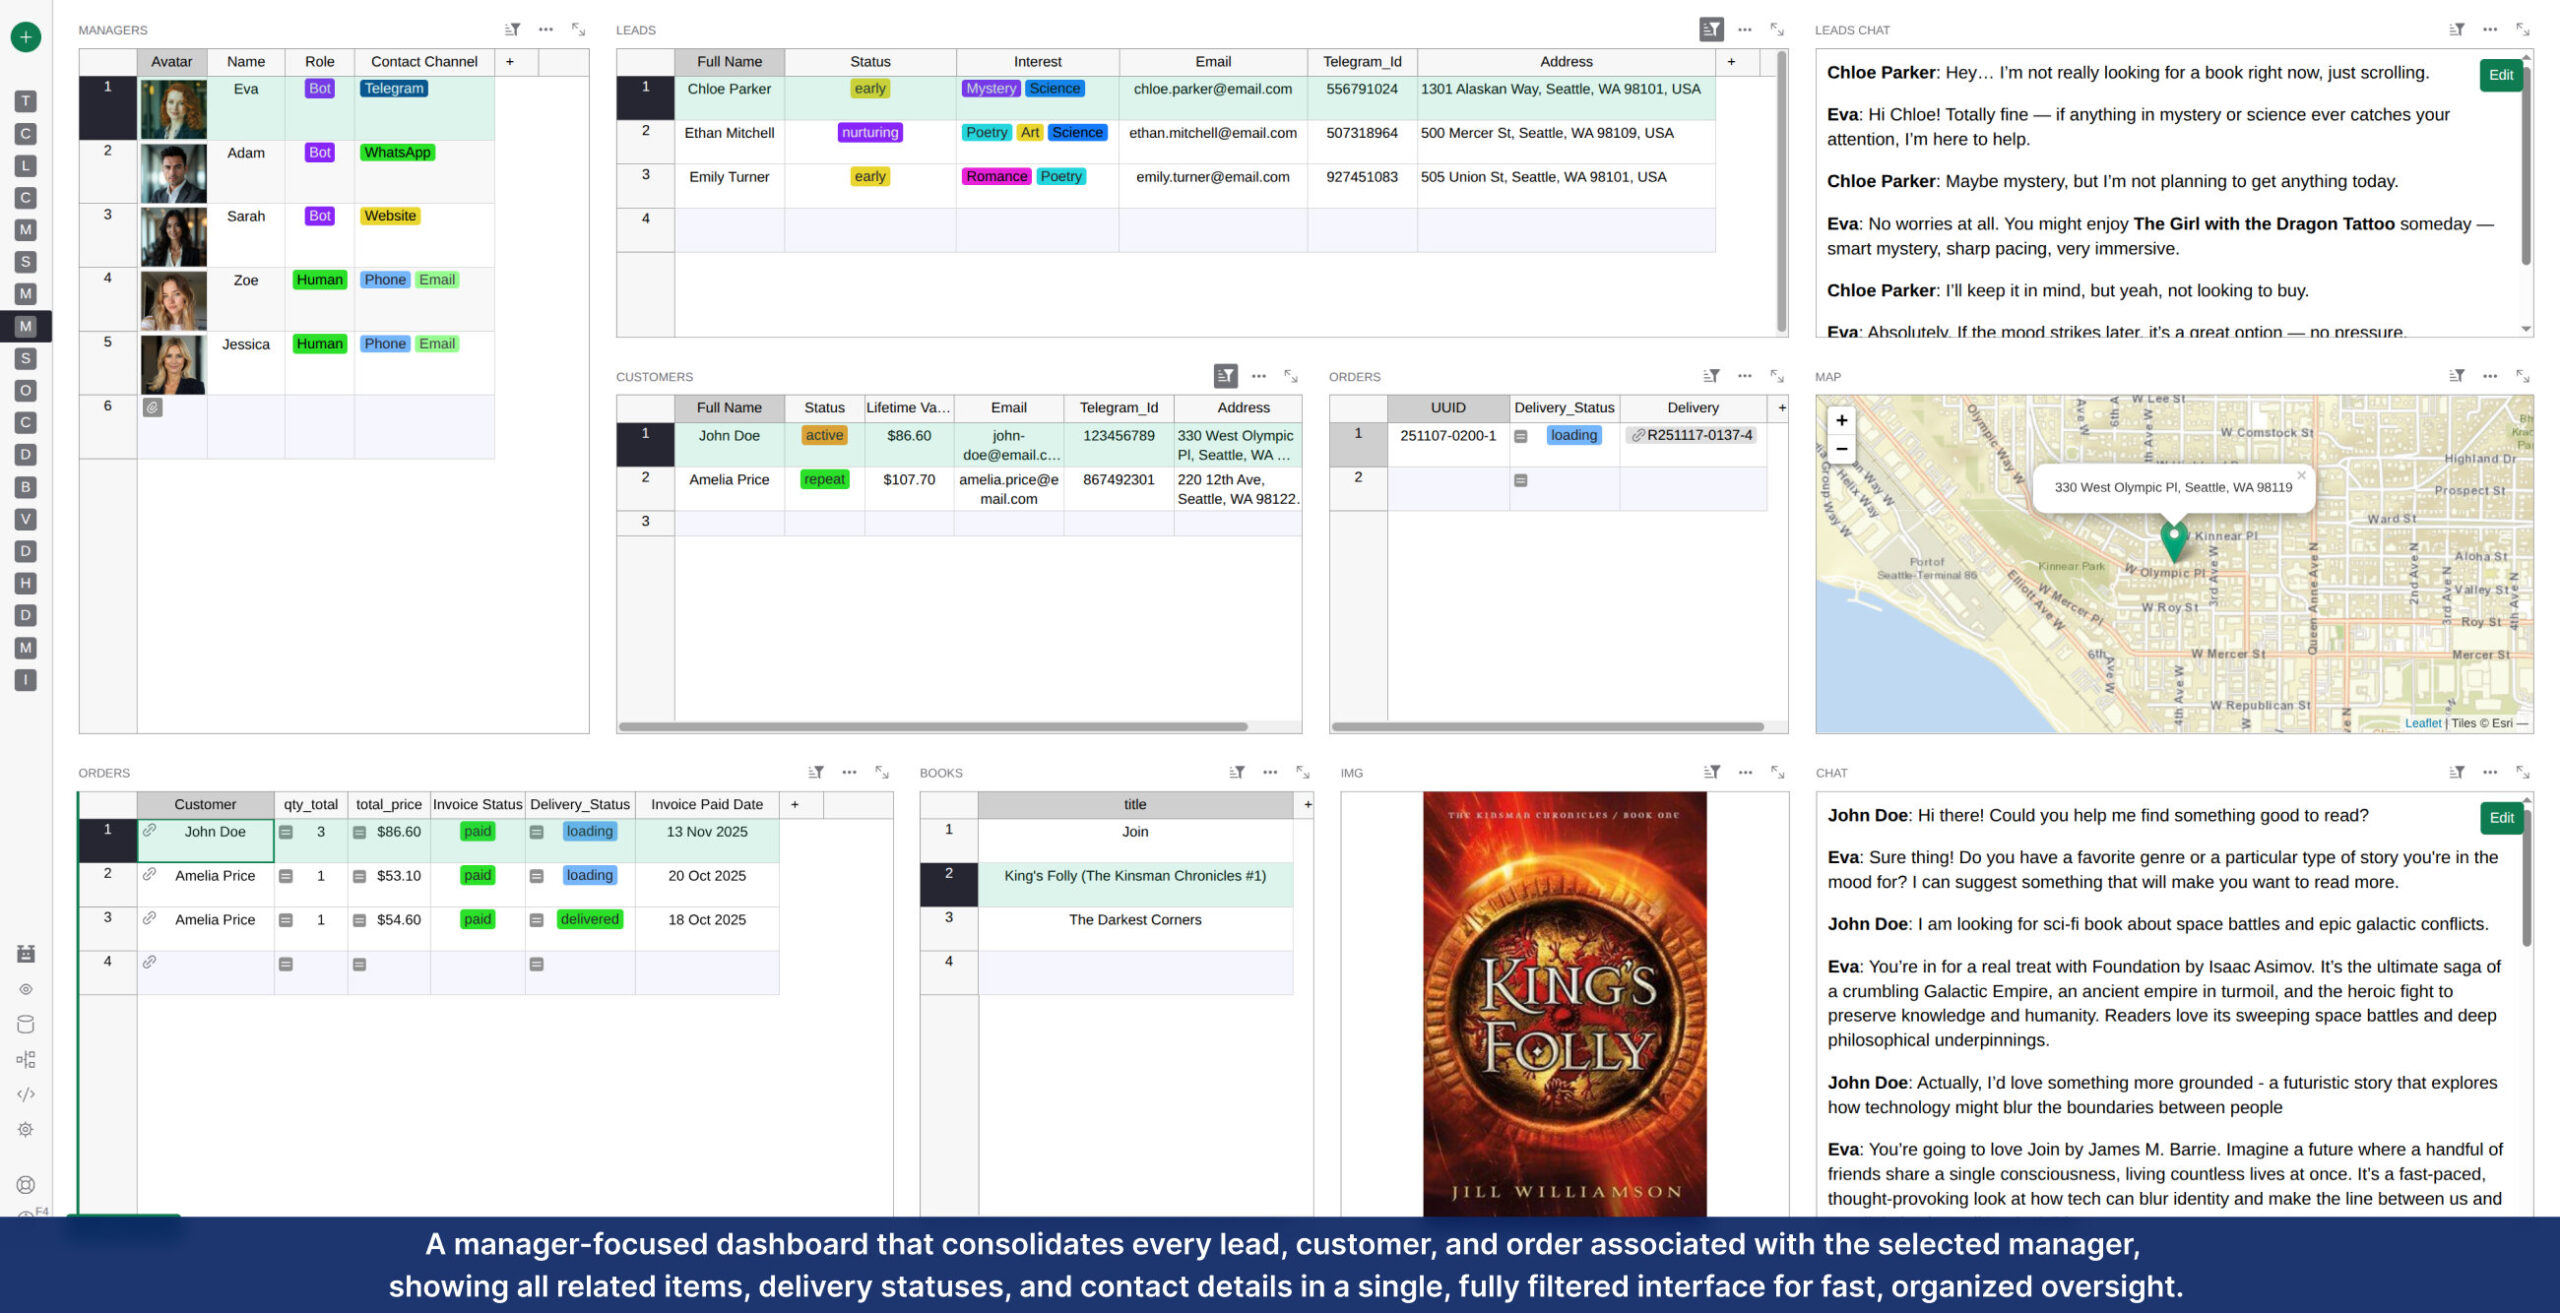Open the help lifebuoy icon
Viewport: 2560px width, 1313px height.
coord(26,1185)
